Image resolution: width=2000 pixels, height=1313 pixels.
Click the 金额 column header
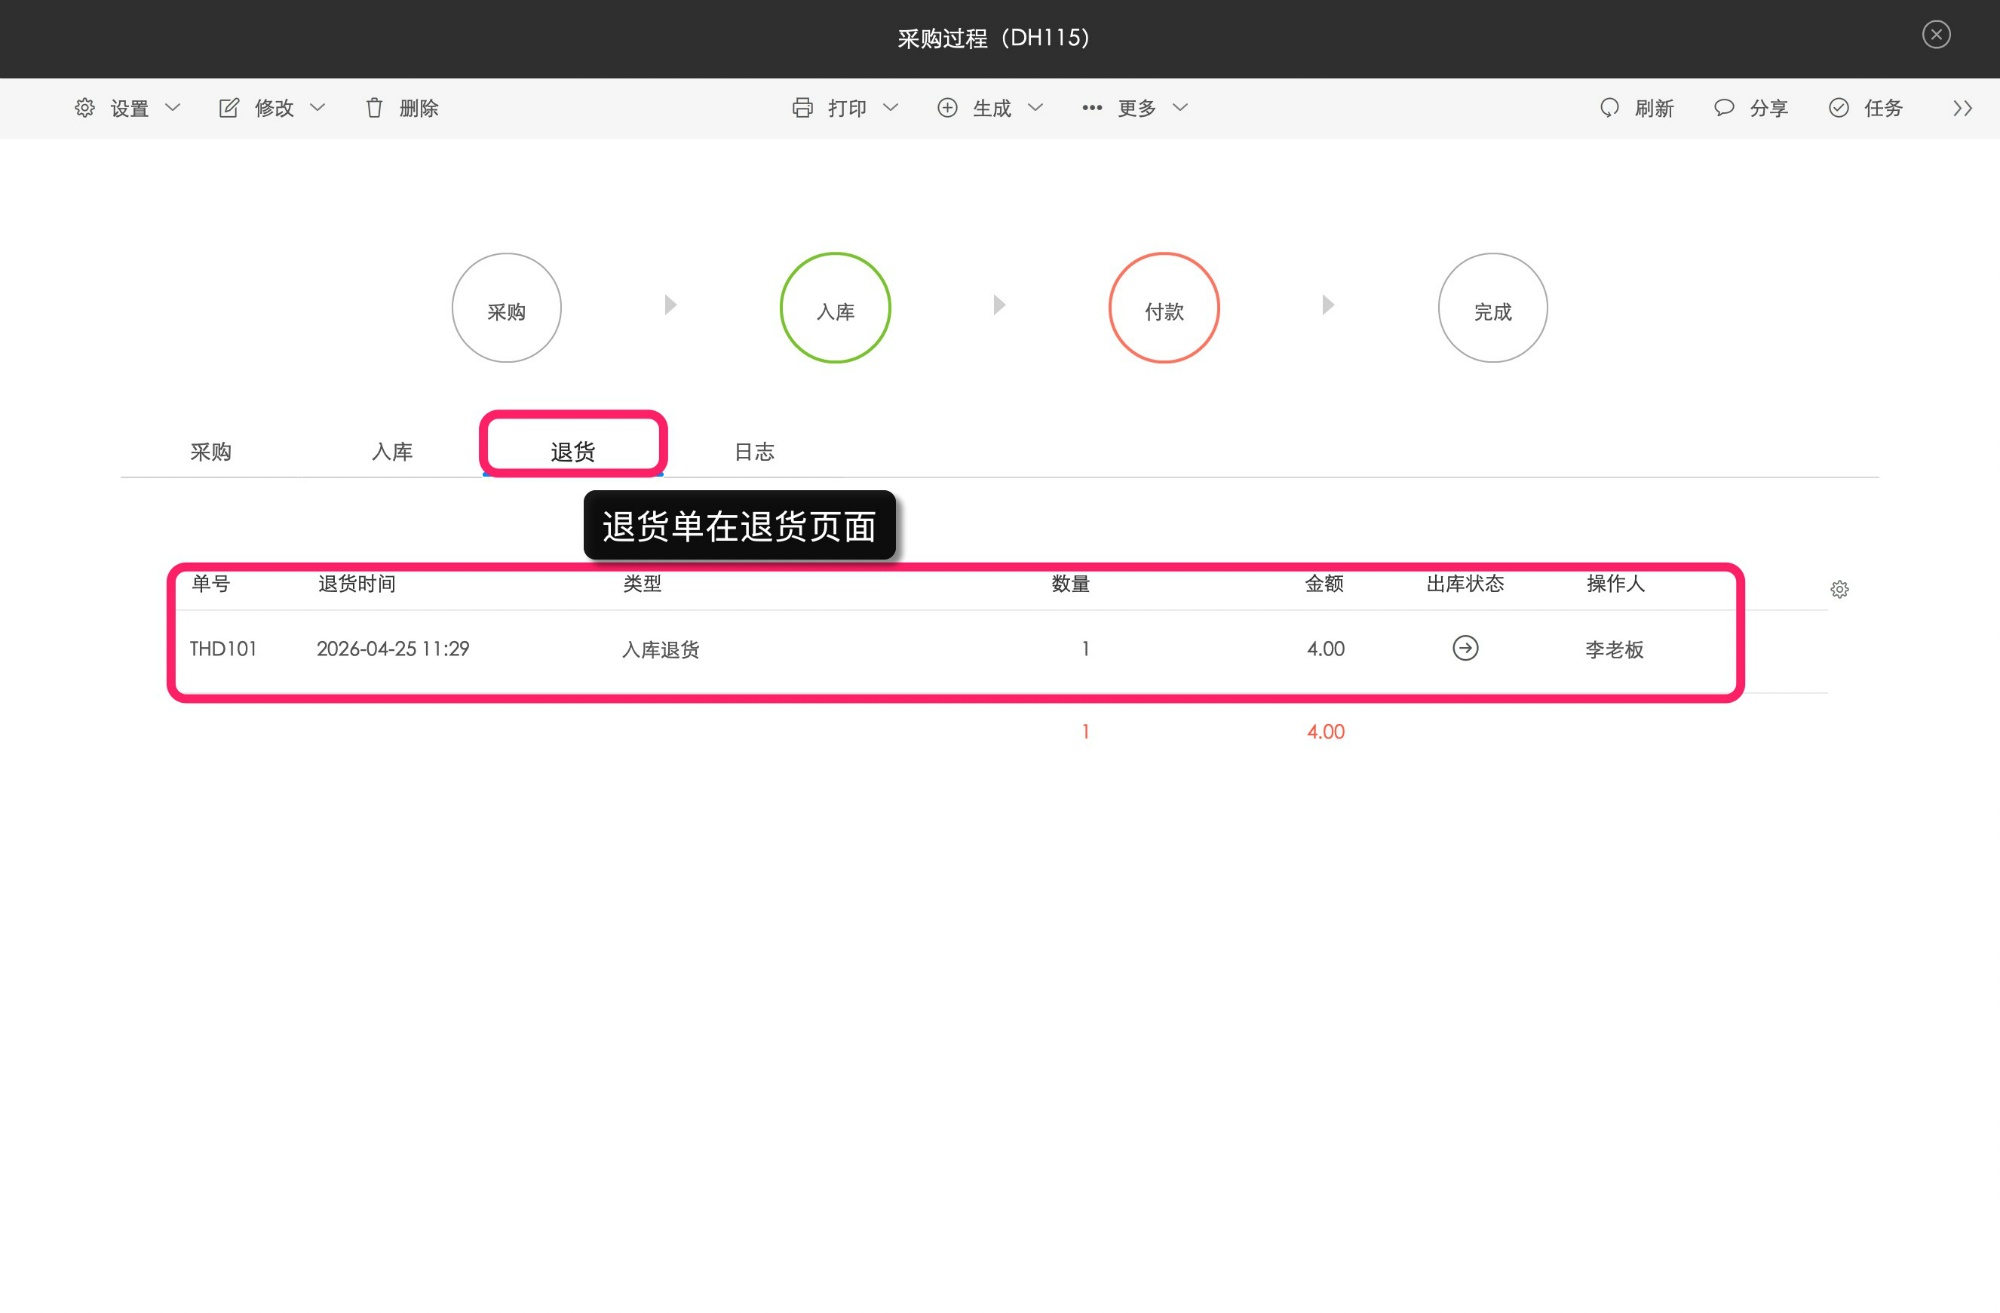pos(1324,584)
